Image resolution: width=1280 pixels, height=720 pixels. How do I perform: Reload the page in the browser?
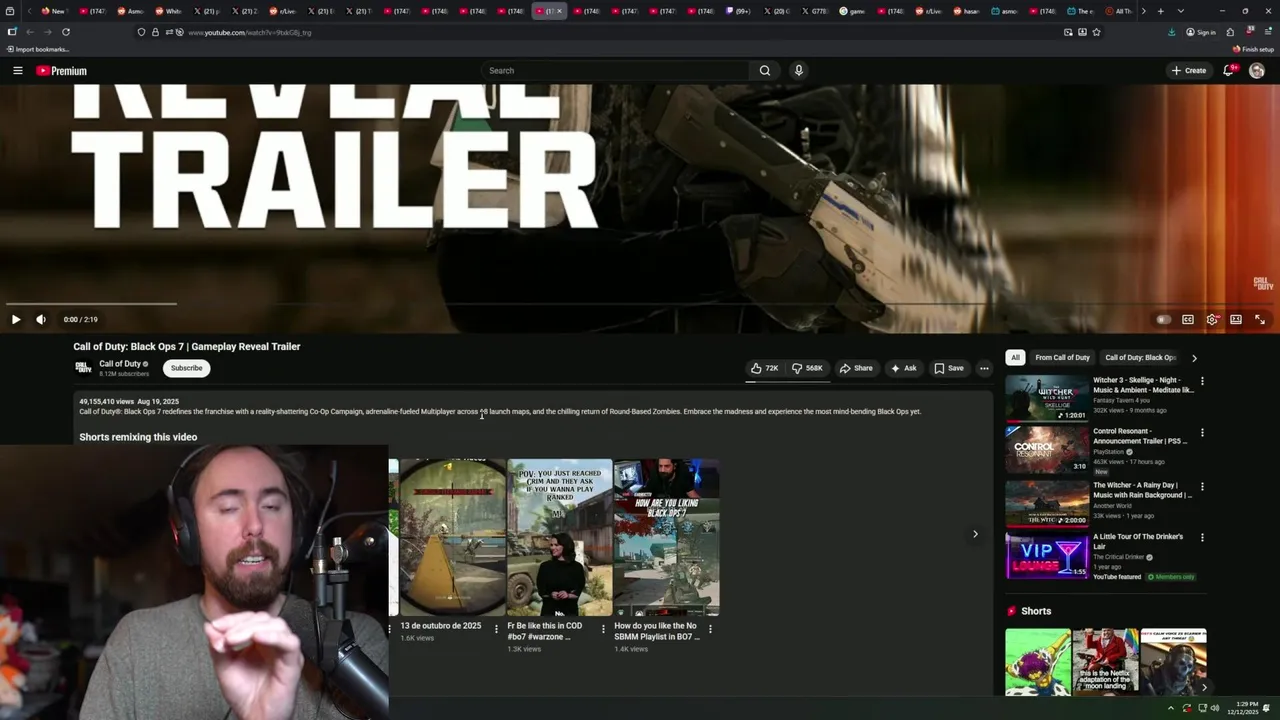coord(66,32)
